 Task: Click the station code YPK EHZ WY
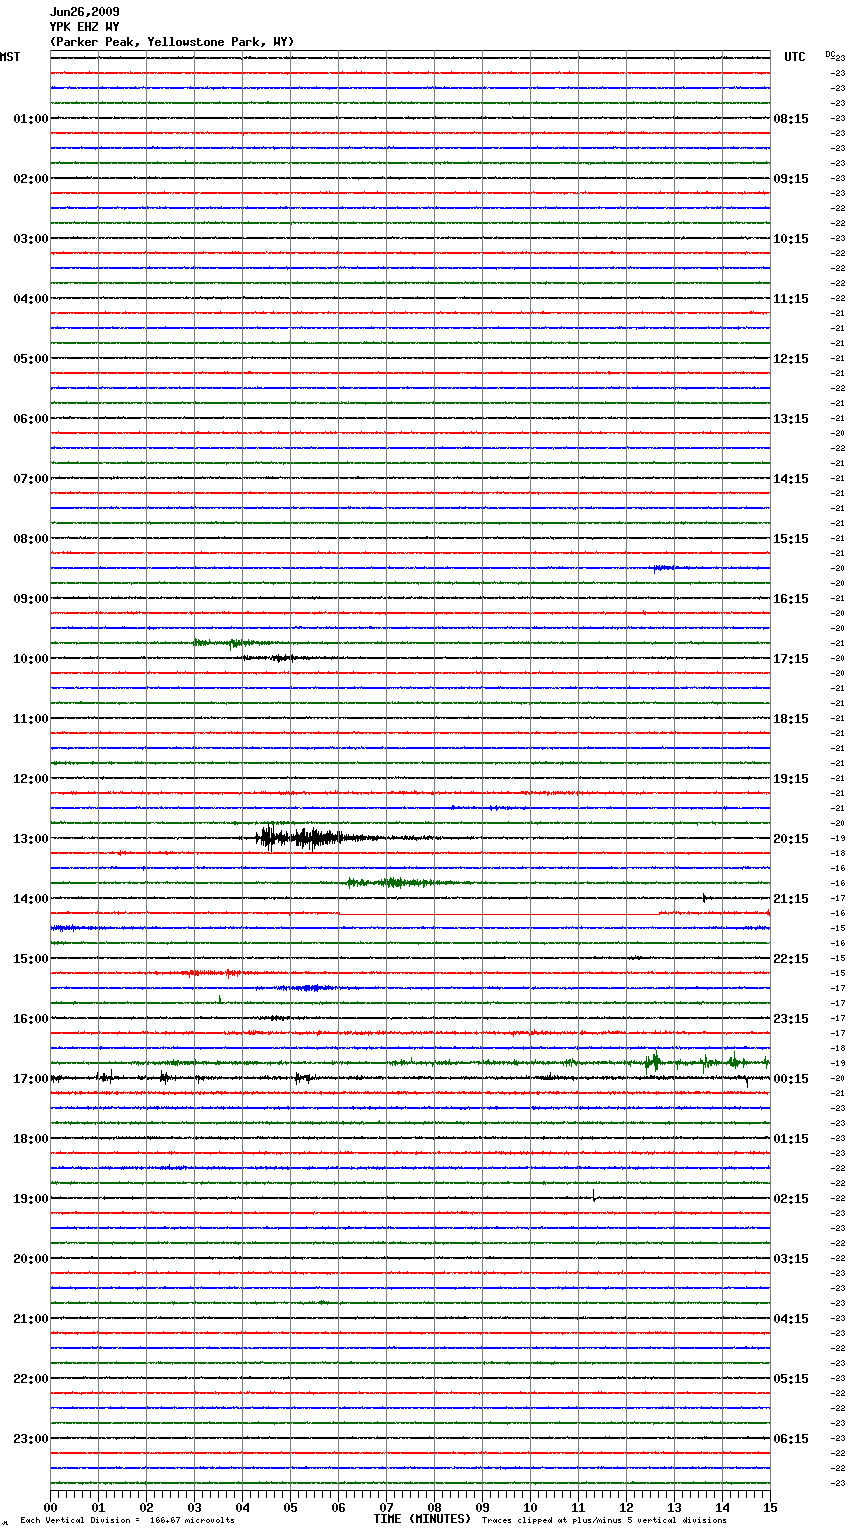[85, 27]
